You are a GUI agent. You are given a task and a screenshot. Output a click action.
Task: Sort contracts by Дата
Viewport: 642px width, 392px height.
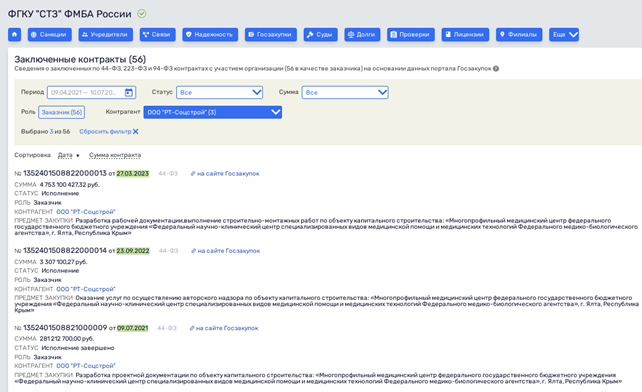point(65,155)
